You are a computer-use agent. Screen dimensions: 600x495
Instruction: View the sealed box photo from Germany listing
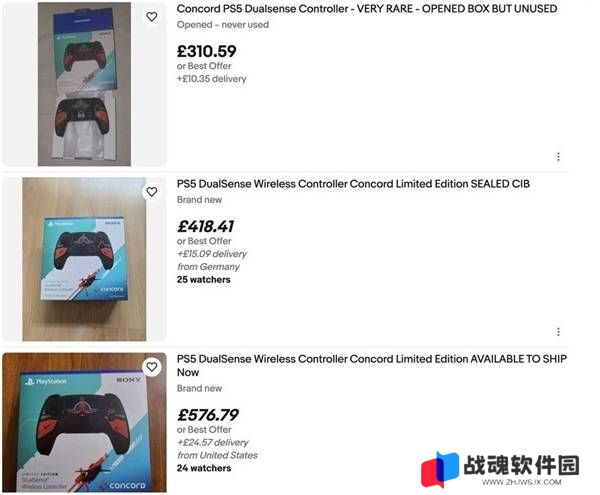pyautogui.click(x=84, y=259)
